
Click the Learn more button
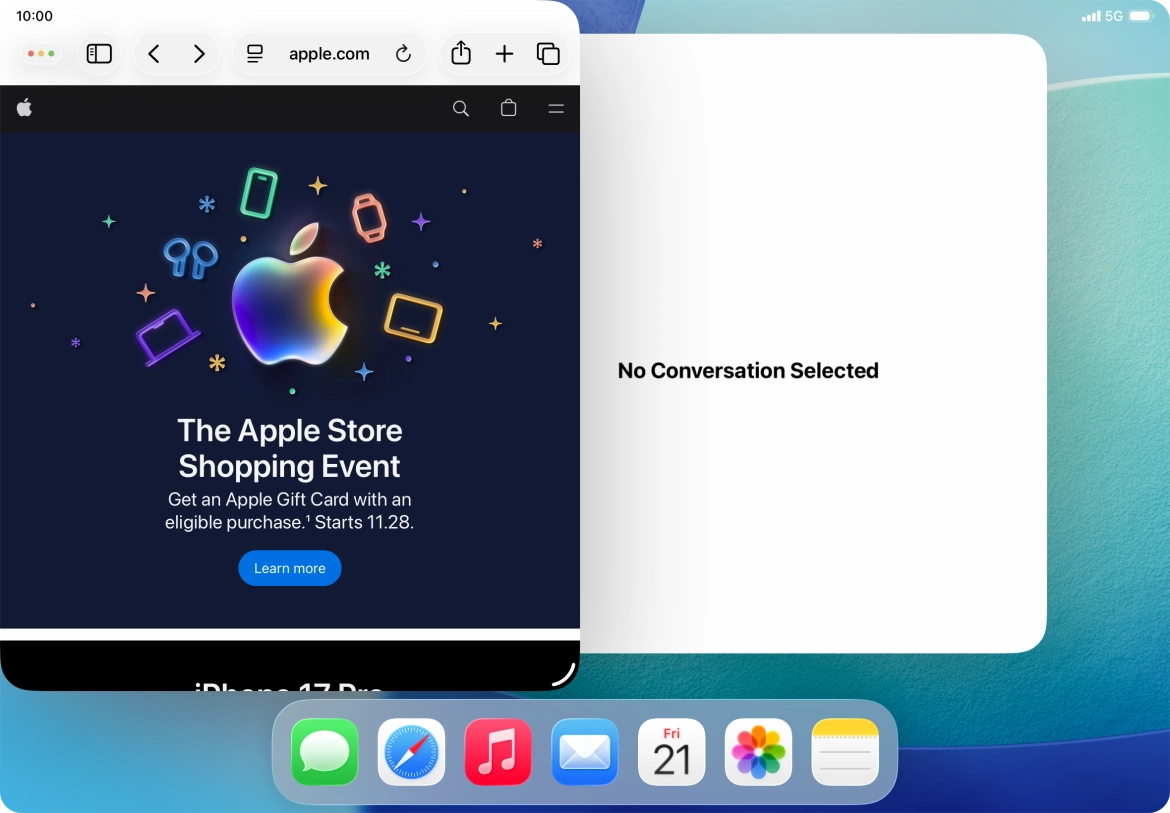click(x=289, y=568)
